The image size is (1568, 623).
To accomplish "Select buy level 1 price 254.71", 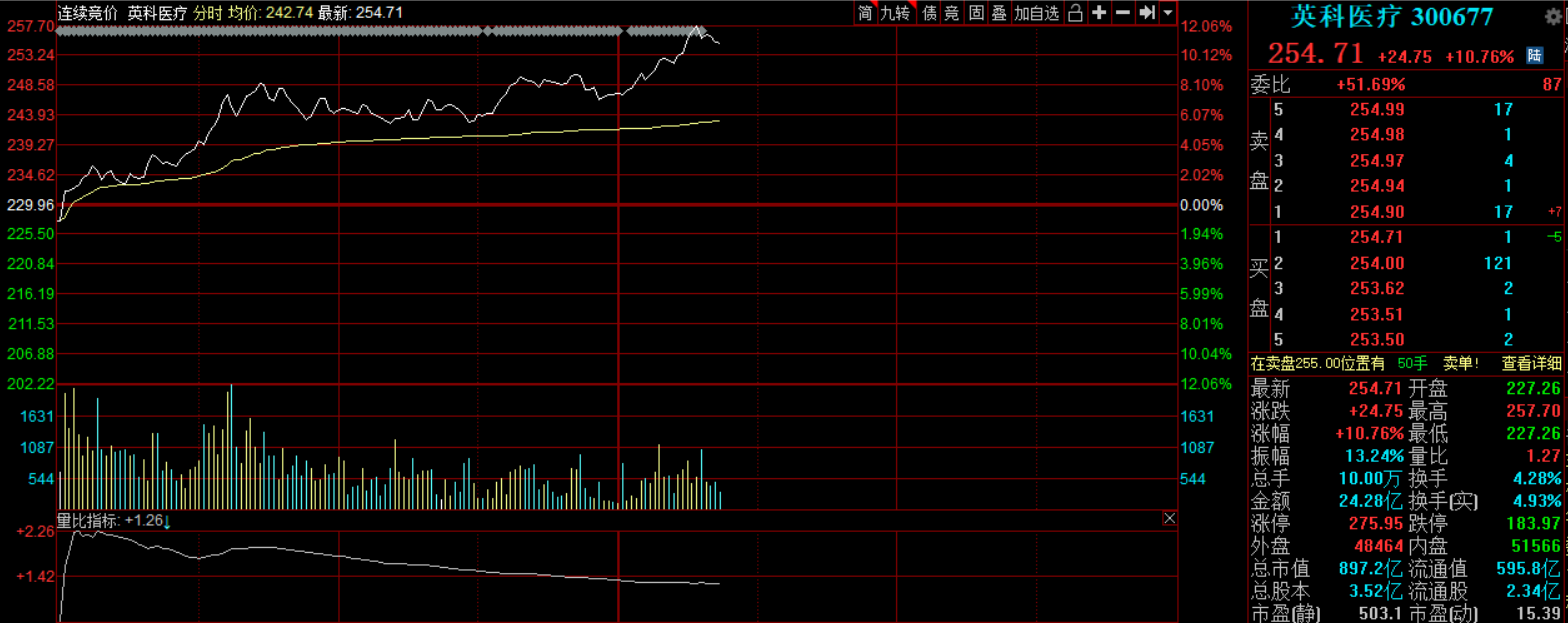I will point(1375,238).
